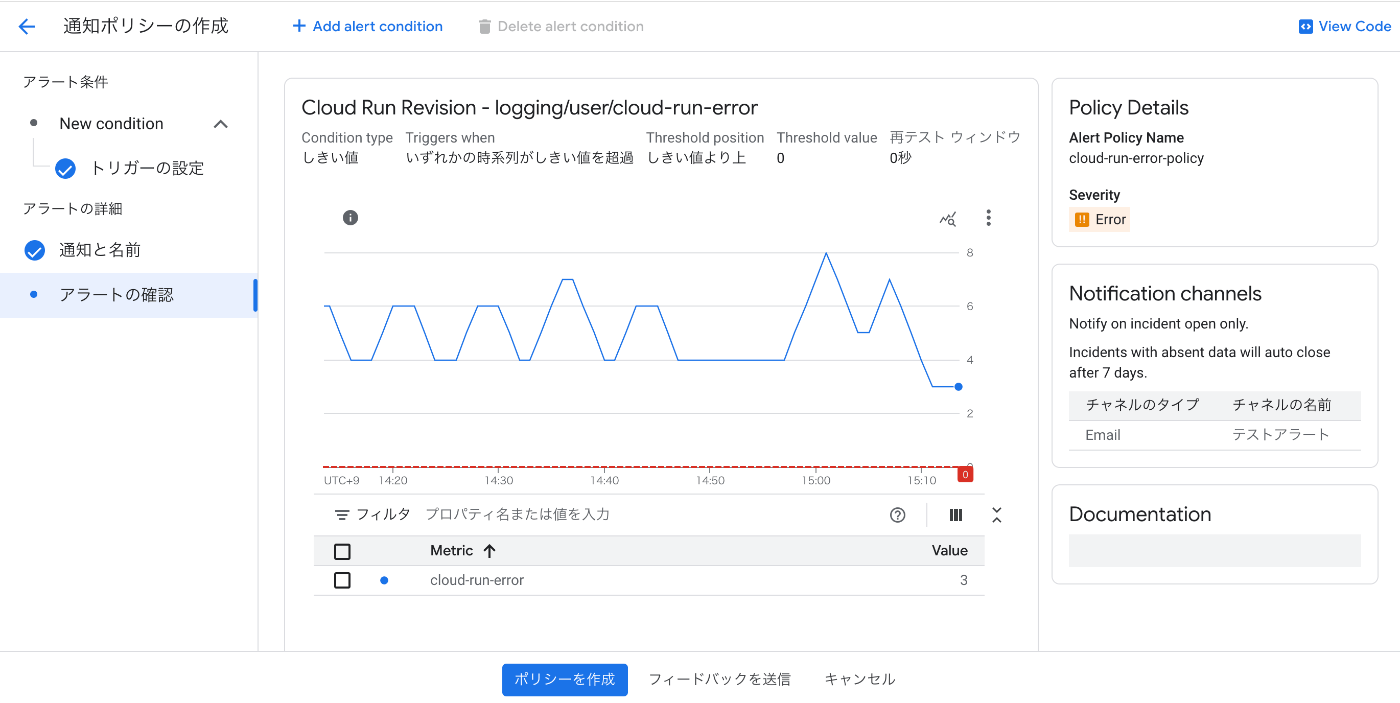Click the checkmark icon beside トリガーの設定
Image resolution: width=1400 pixels, height=703 pixels.
[65, 169]
